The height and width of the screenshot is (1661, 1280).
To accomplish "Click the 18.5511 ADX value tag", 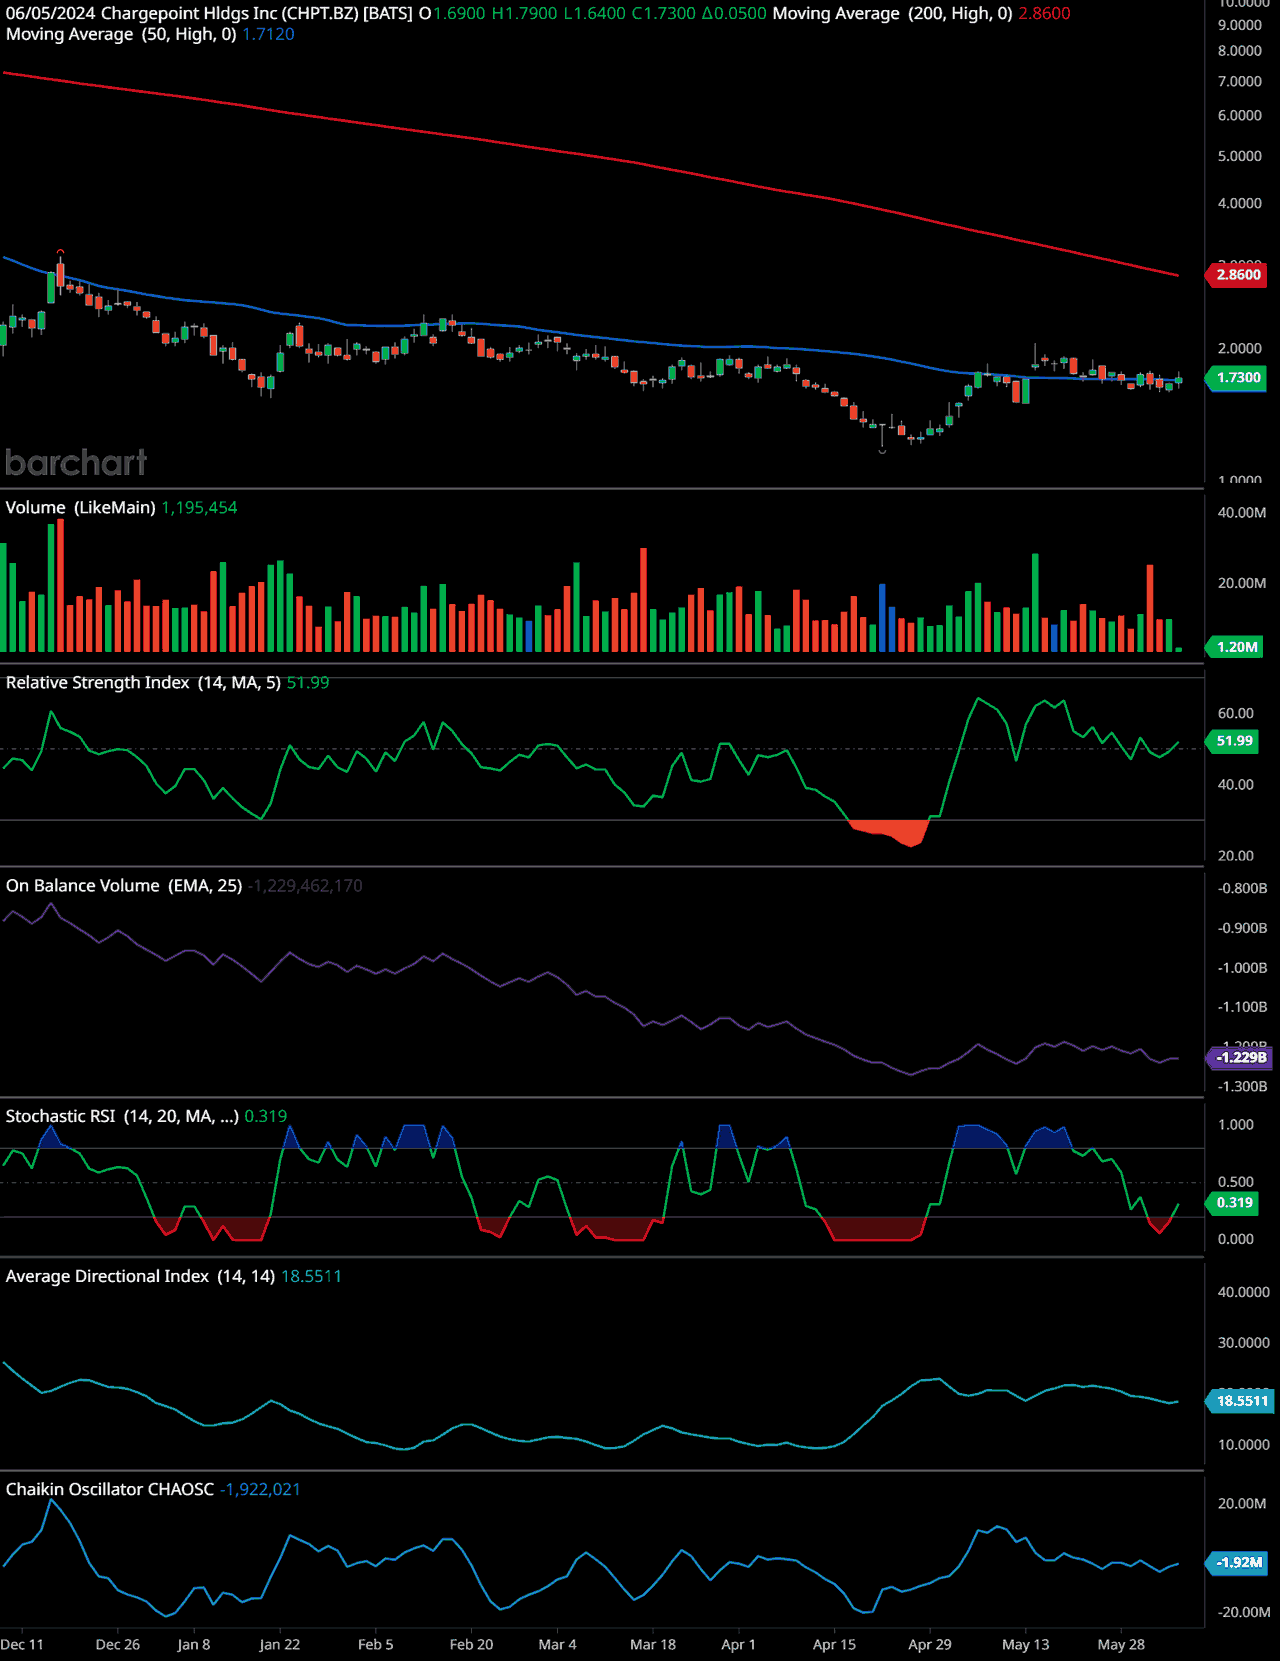I will [1241, 1401].
